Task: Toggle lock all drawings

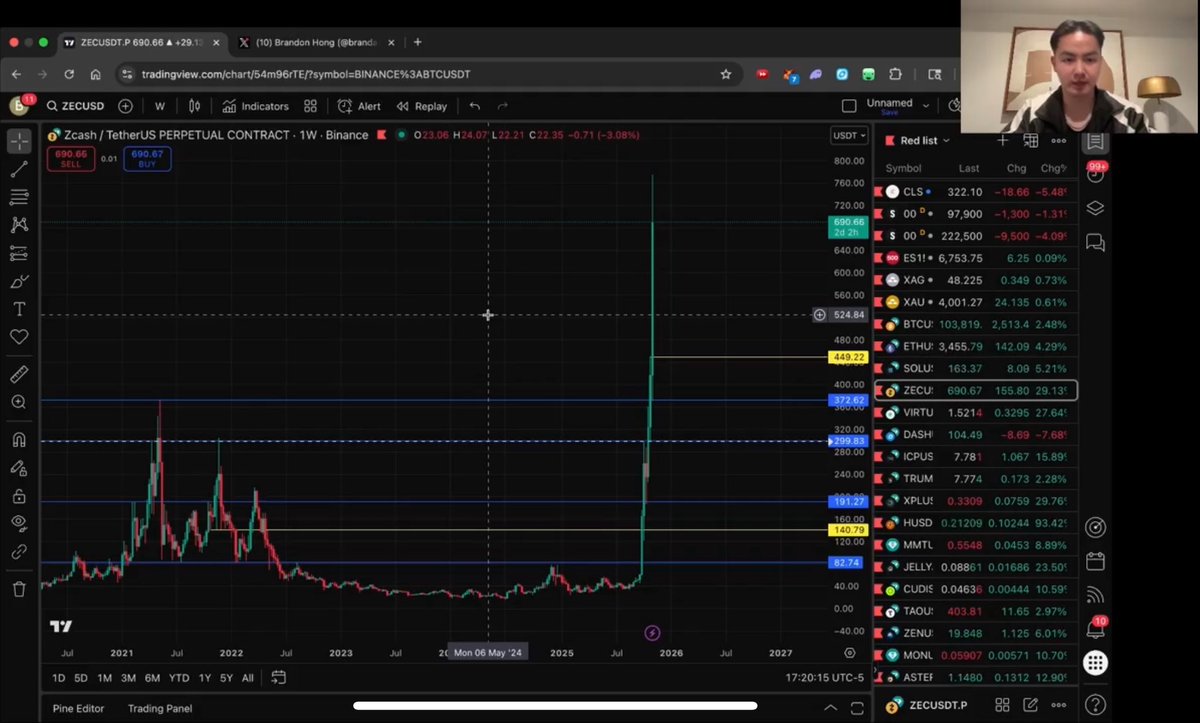Action: [x=19, y=496]
